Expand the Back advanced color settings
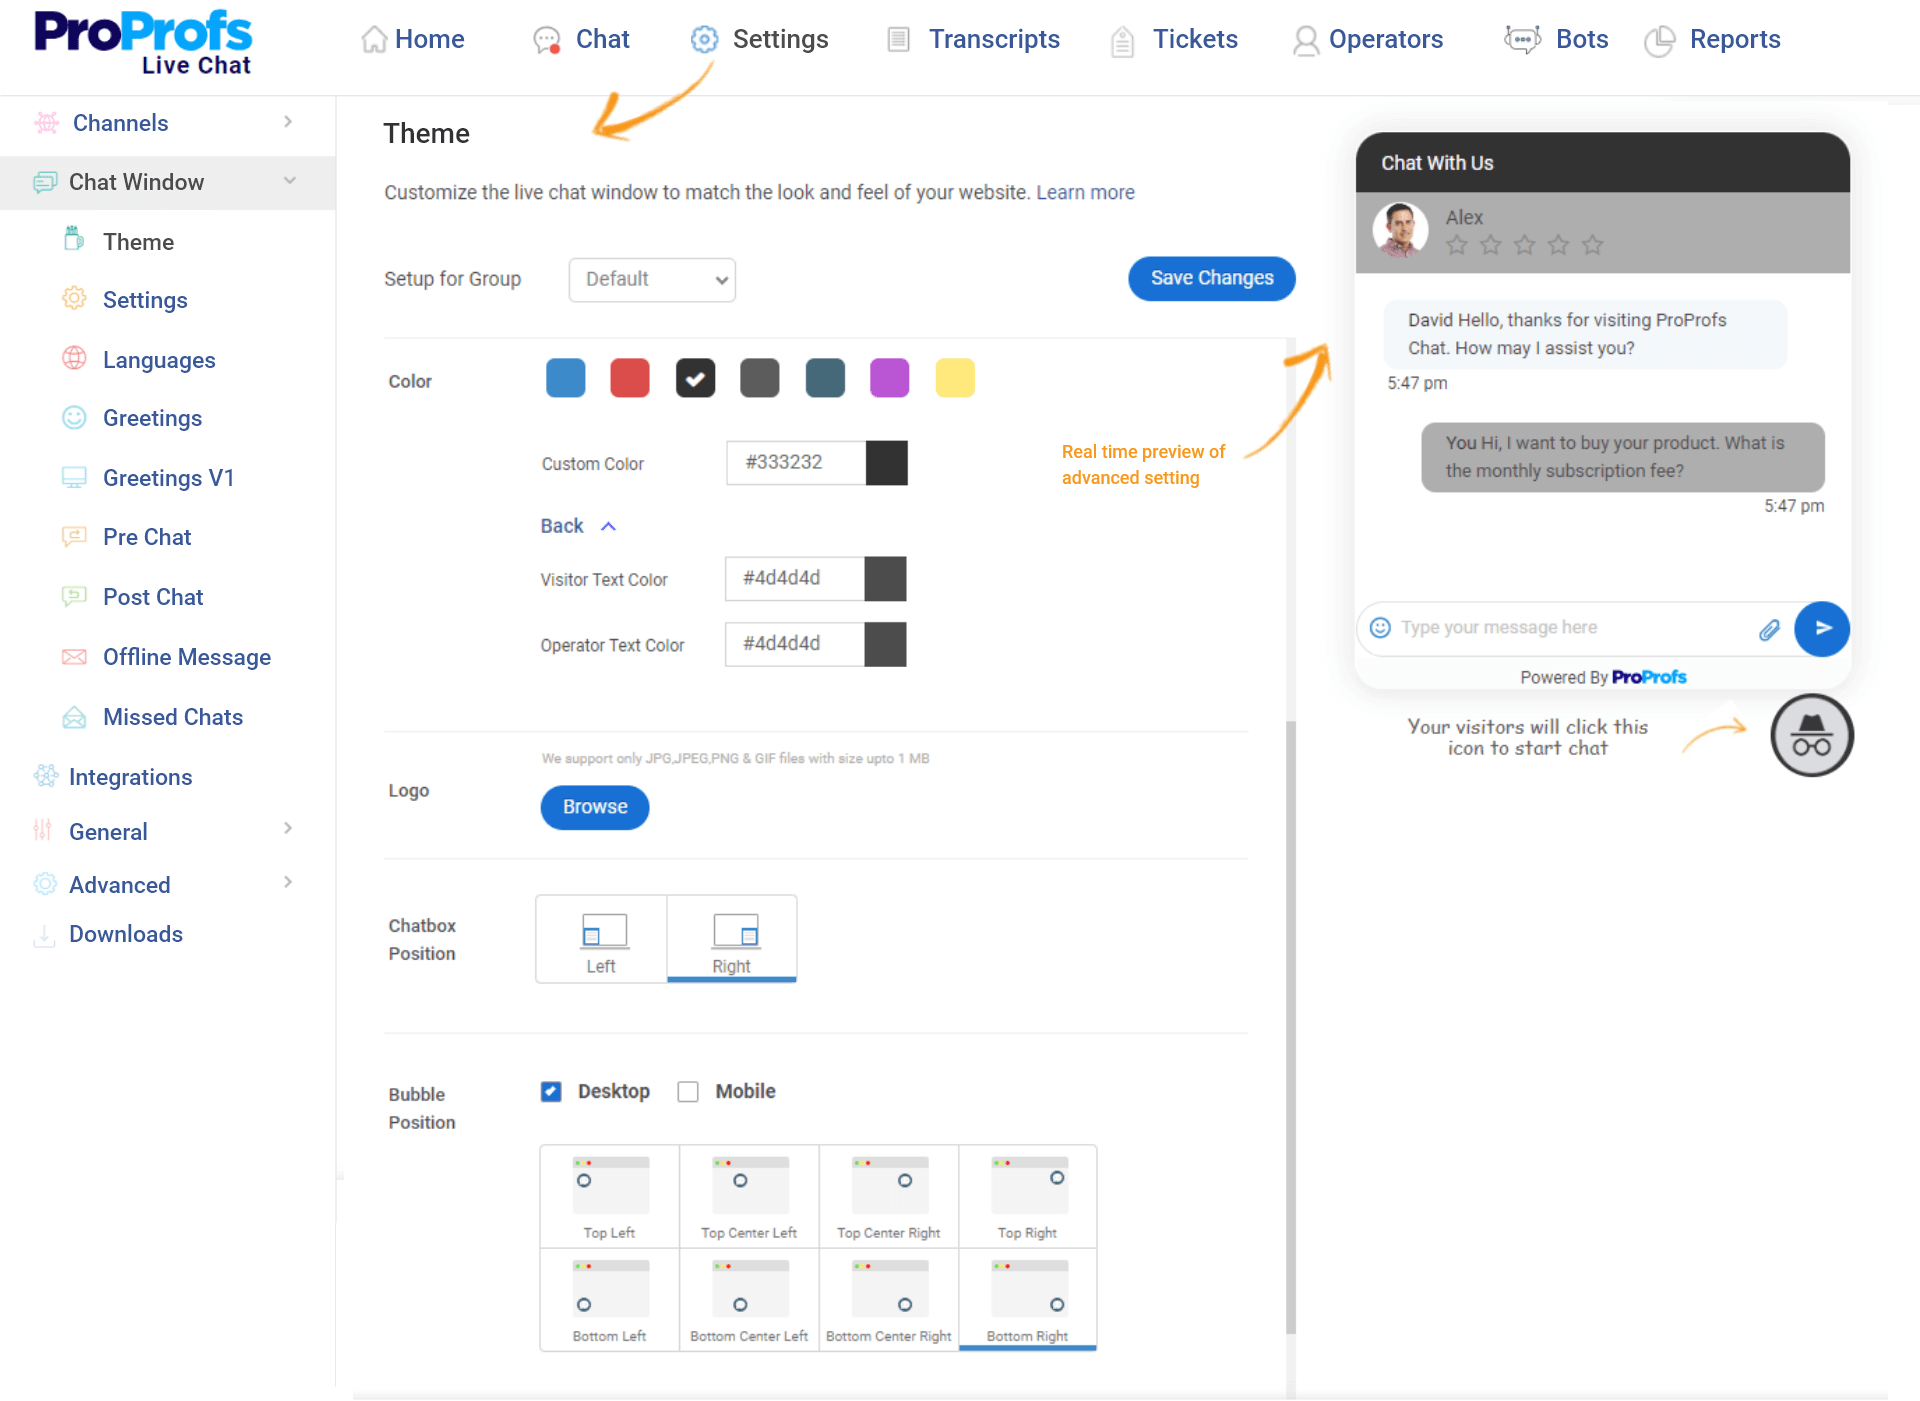1920x1401 pixels. click(580, 525)
